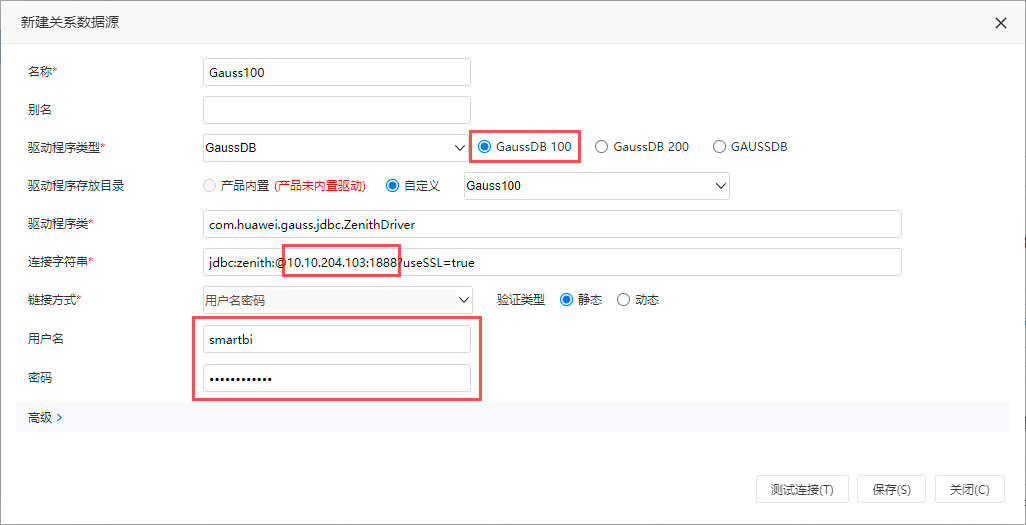This screenshot has height=525, width=1026.
Task: Click the 新建关系数据源 dialog title
Action: (x=70, y=23)
